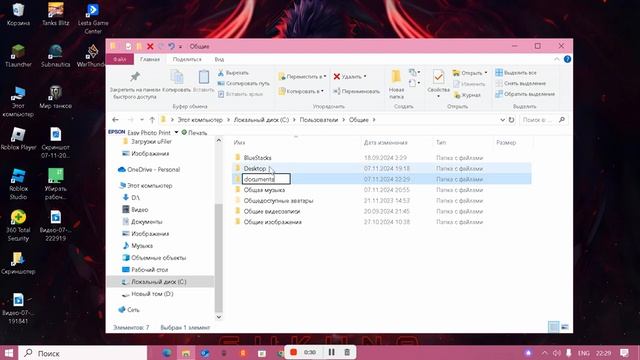
Task: Click scroll down arrow of navigation pane
Action: pos(219,317)
